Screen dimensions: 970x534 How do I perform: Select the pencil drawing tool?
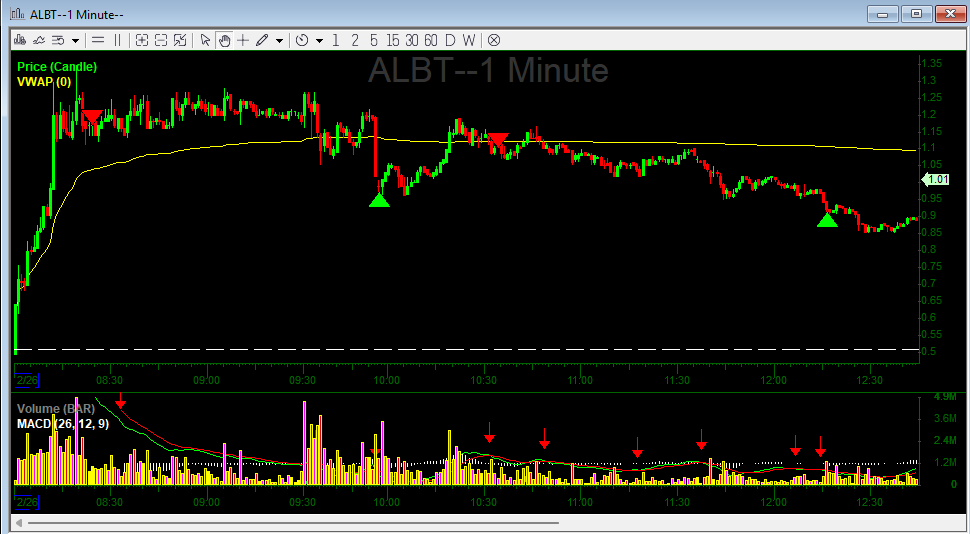[262, 40]
